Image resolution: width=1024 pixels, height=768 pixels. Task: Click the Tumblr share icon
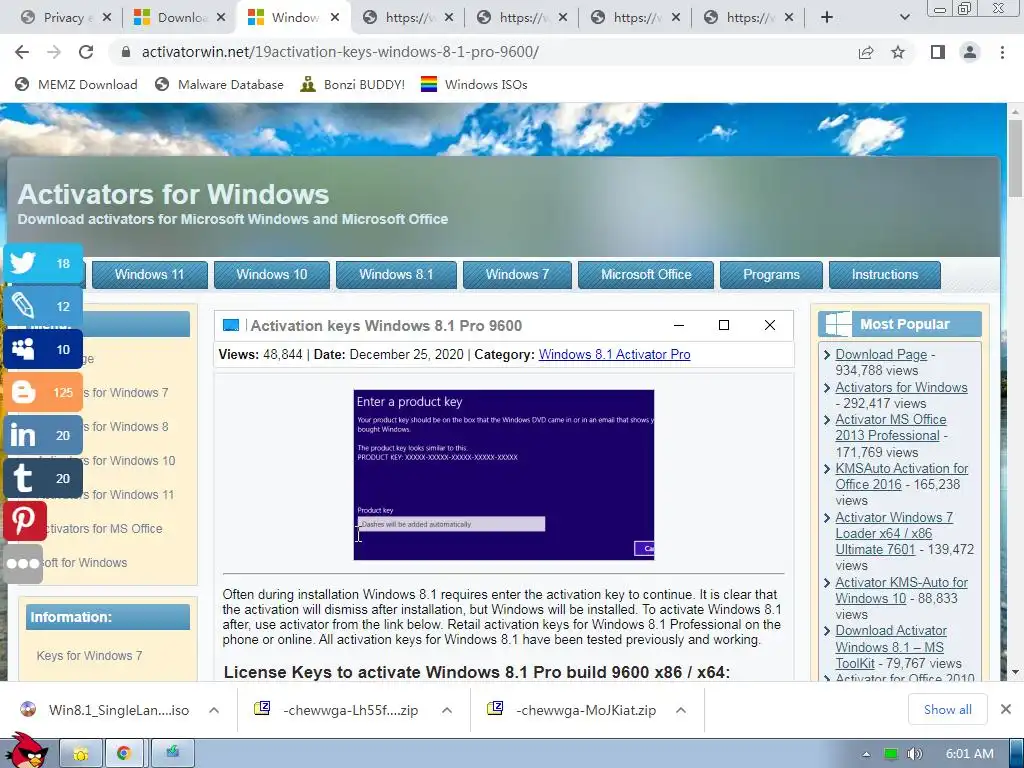click(43, 478)
